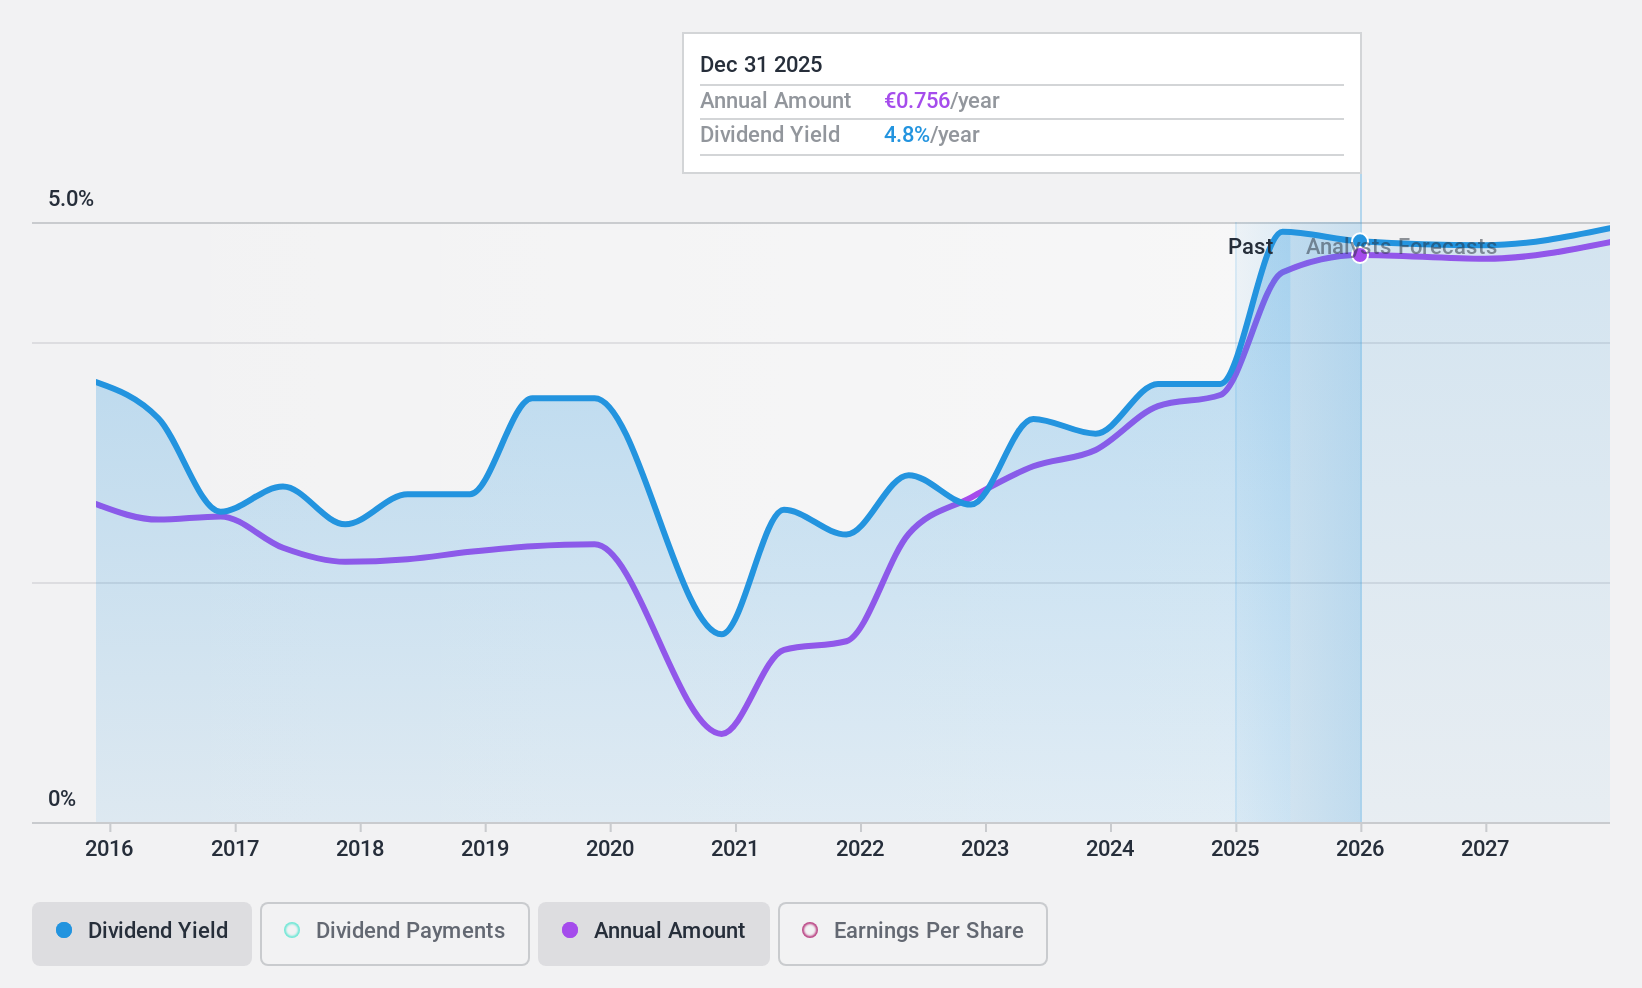
Task: Click the 2021 x-axis label
Action: click(735, 849)
